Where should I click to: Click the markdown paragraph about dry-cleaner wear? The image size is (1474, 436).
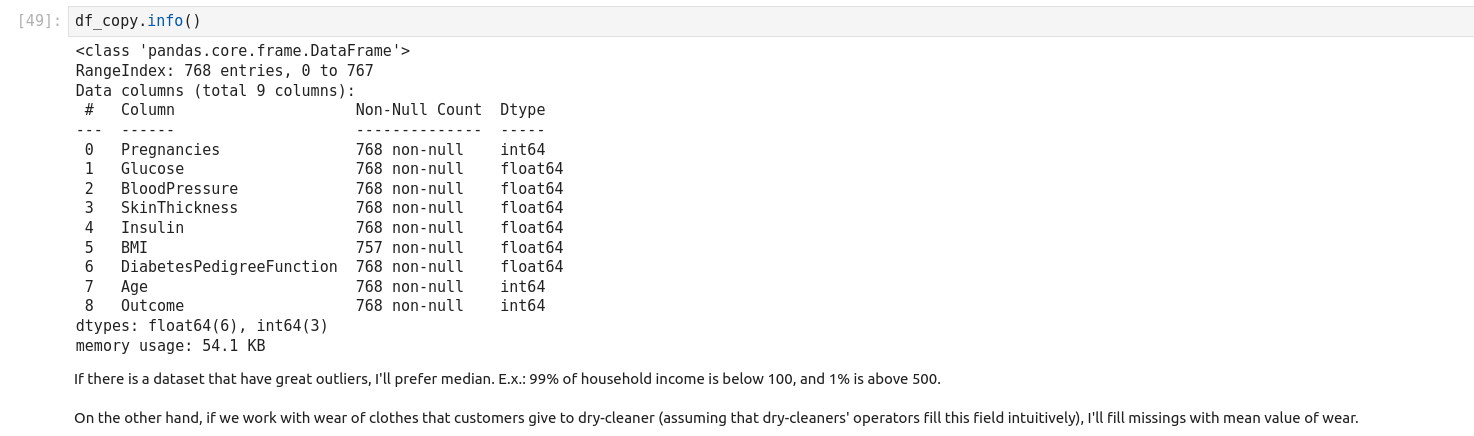click(716, 418)
